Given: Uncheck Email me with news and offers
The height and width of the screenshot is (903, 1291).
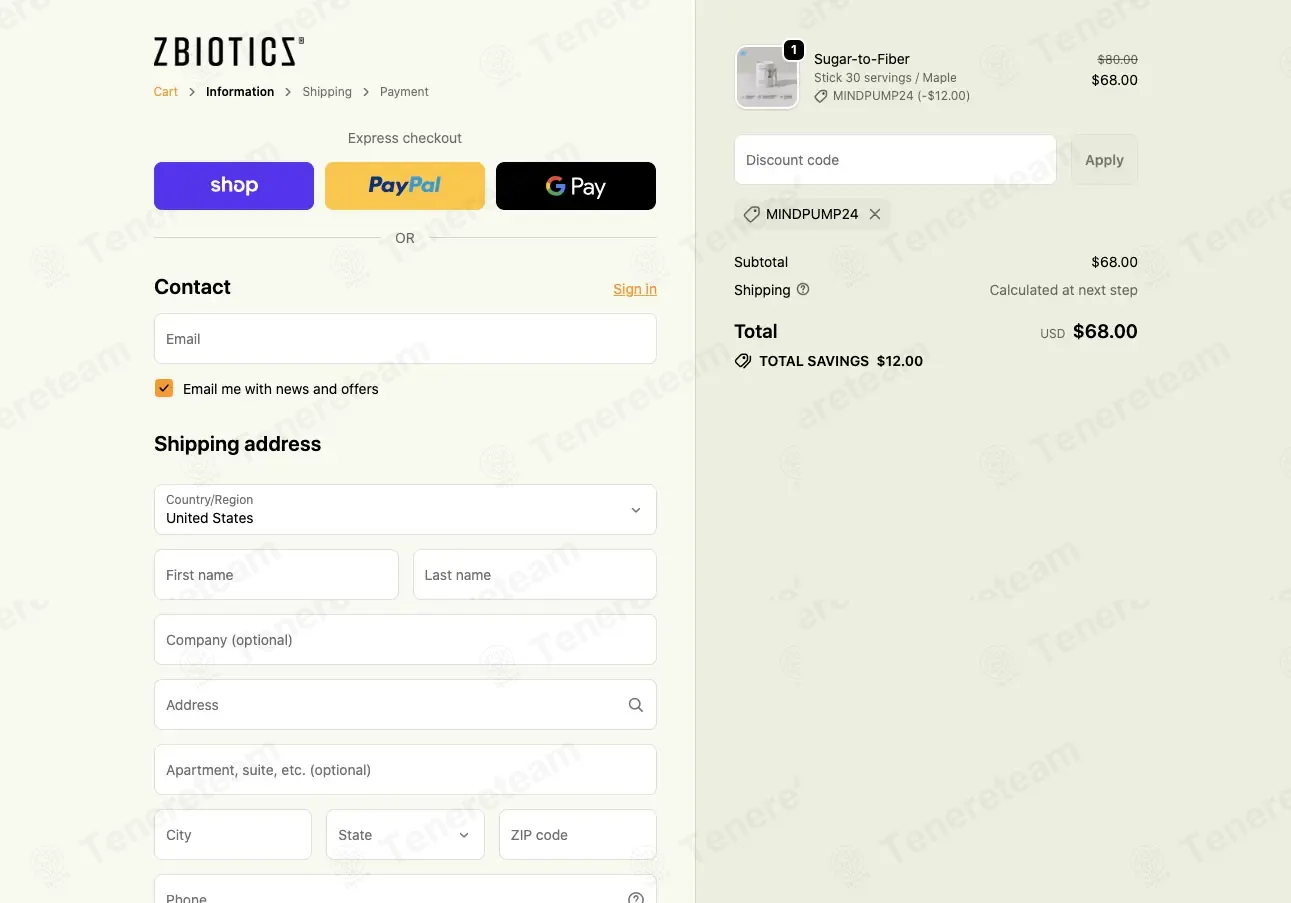Looking at the screenshot, I should (164, 388).
